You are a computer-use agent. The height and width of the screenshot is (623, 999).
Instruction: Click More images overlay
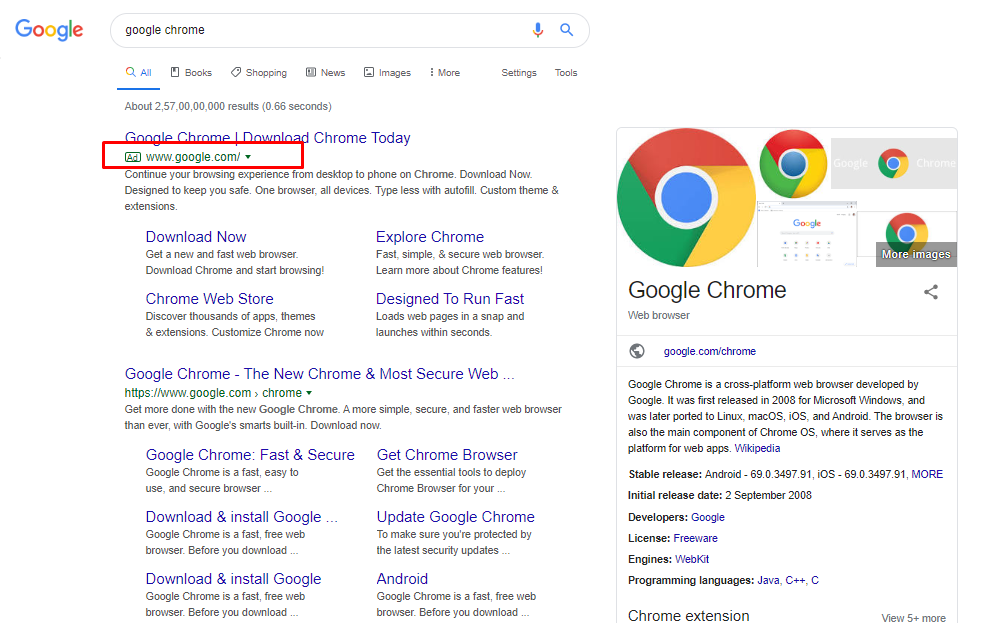pyautogui.click(x=916, y=254)
